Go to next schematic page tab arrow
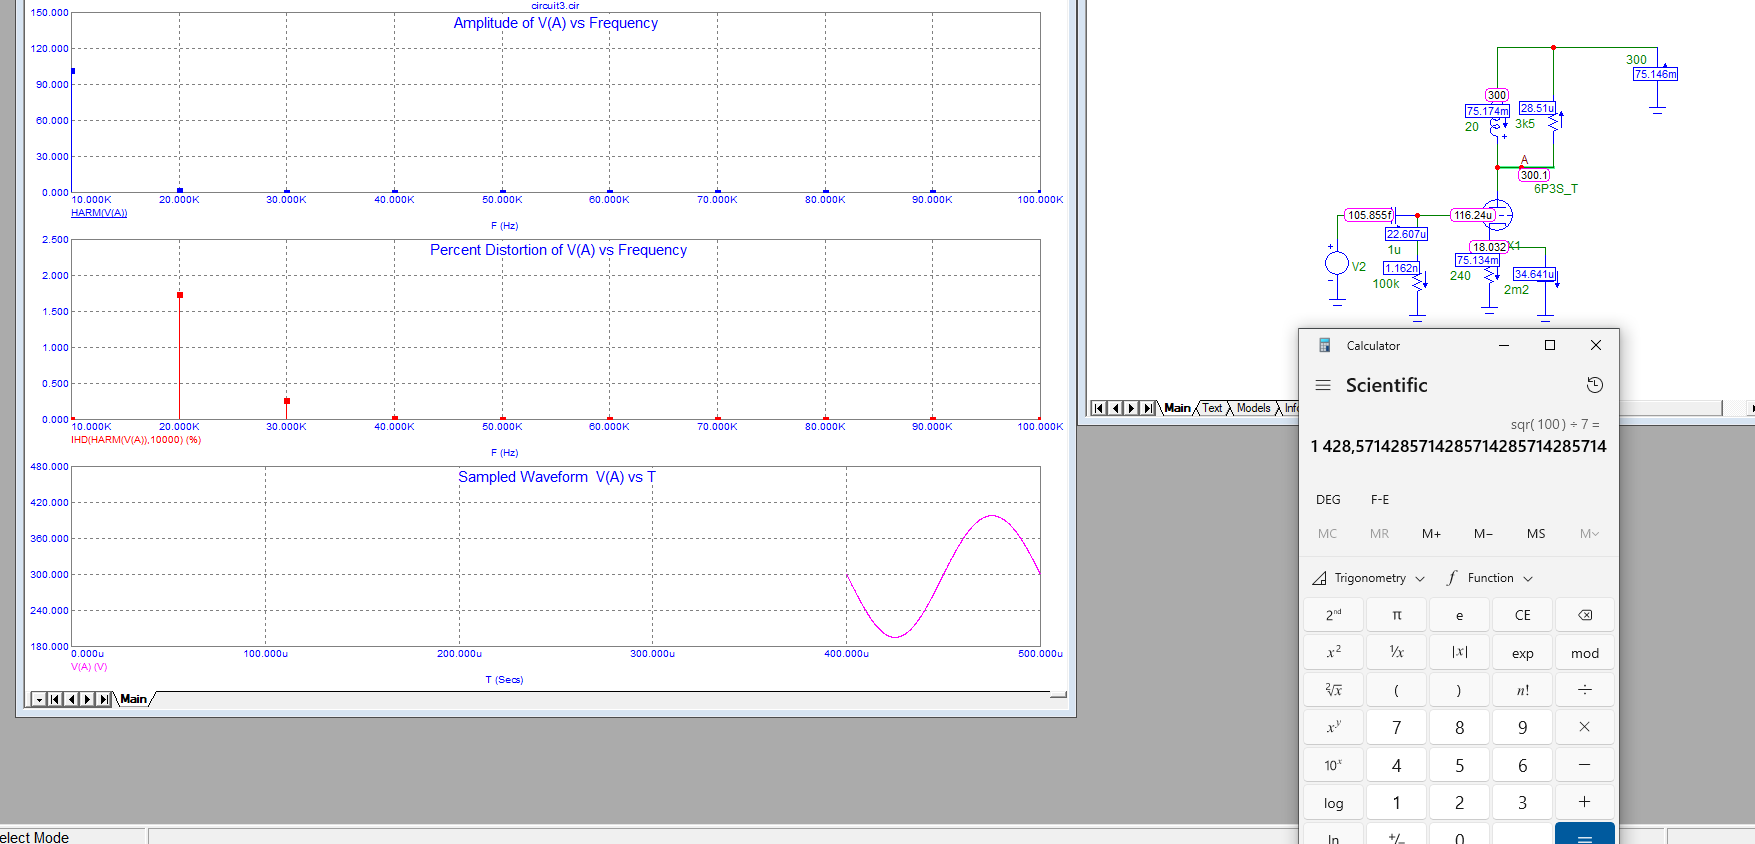Image resolution: width=1755 pixels, height=844 pixels. pos(1132,408)
